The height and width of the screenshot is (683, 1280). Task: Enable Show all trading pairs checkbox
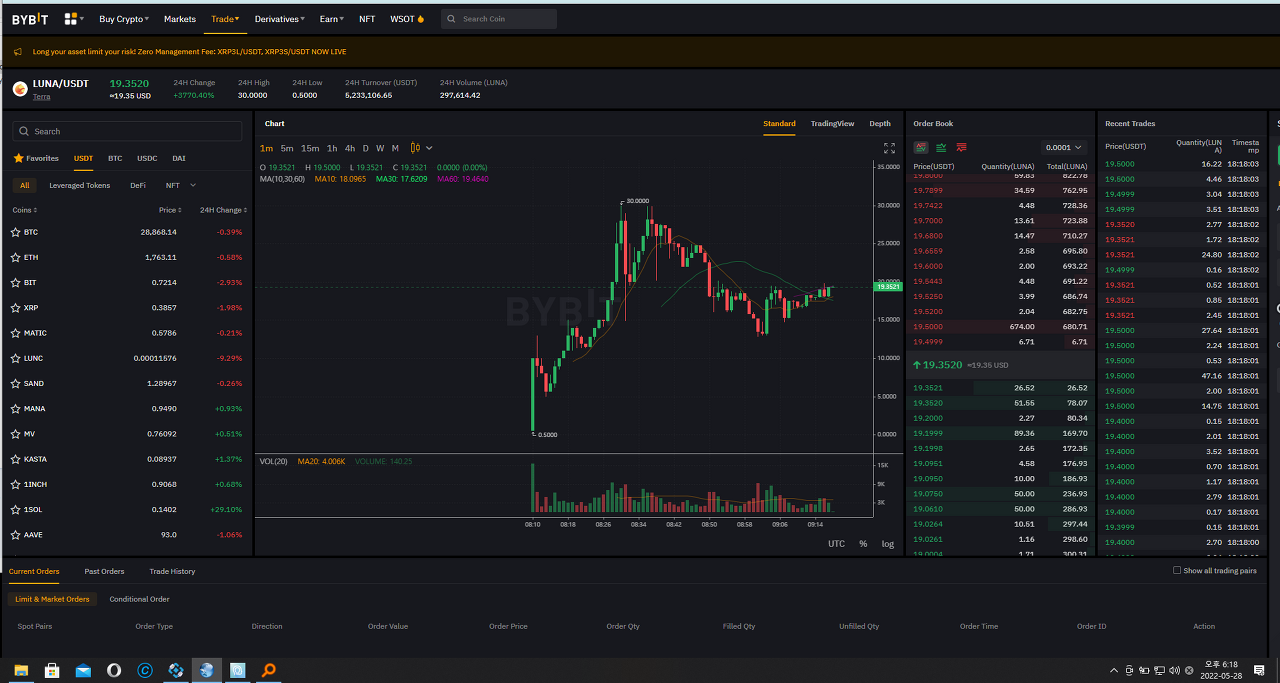[1177, 571]
